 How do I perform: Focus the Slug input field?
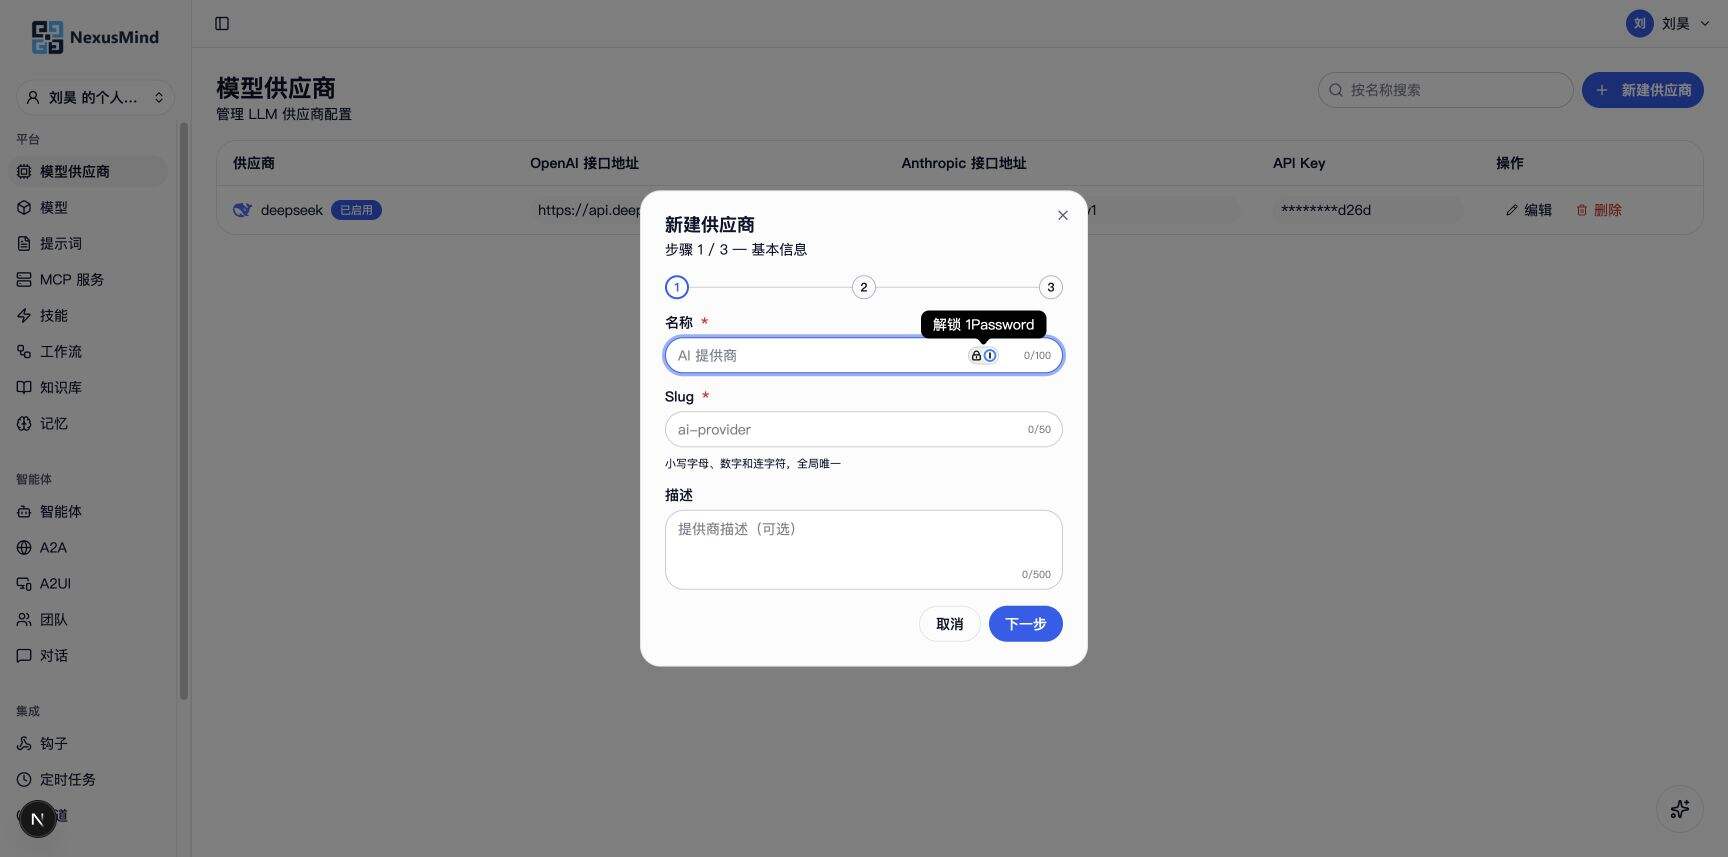tap(863, 429)
